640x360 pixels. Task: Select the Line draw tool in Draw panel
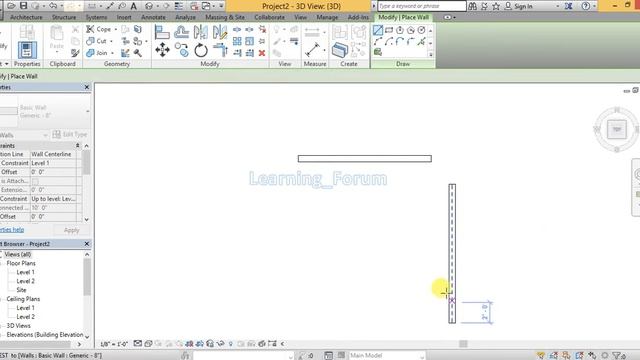(x=378, y=30)
